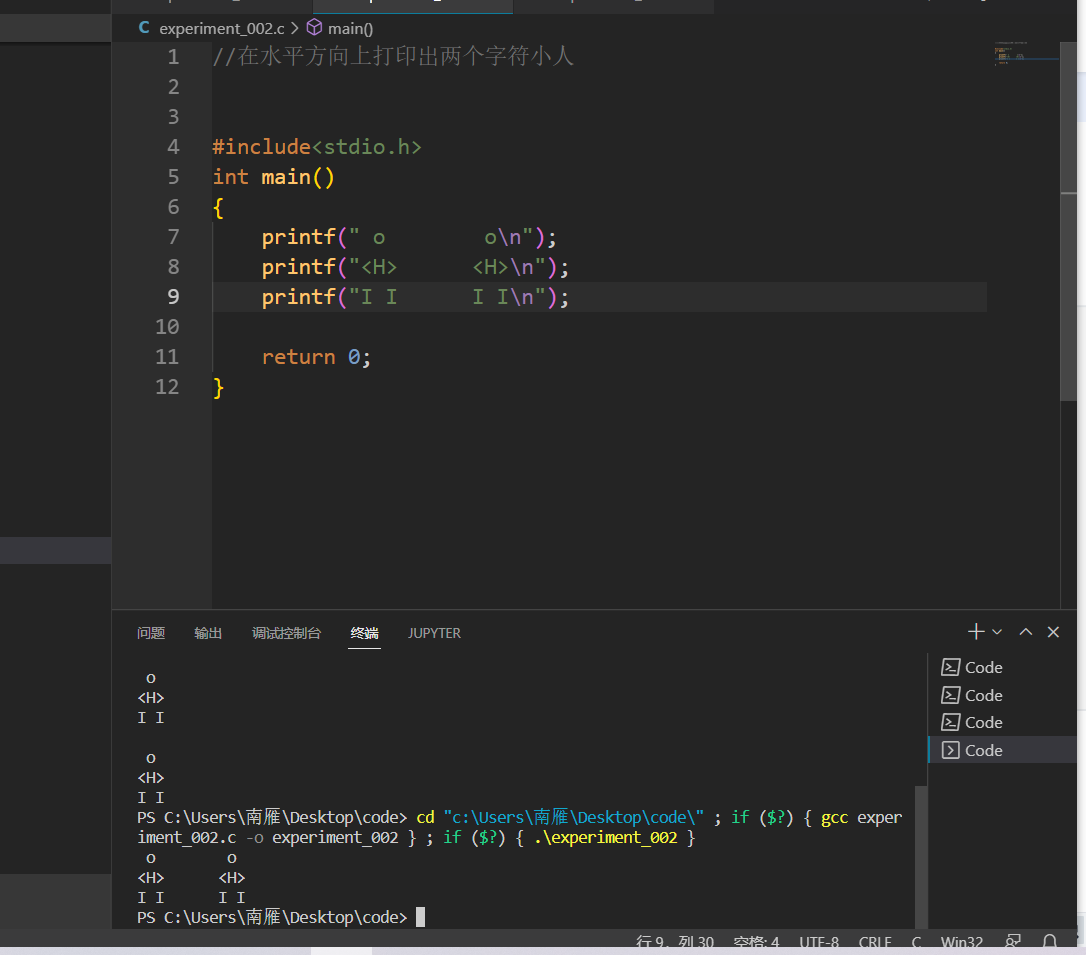Click the closing brace on line 12
Image resolution: width=1086 pixels, height=955 pixels.
point(218,387)
